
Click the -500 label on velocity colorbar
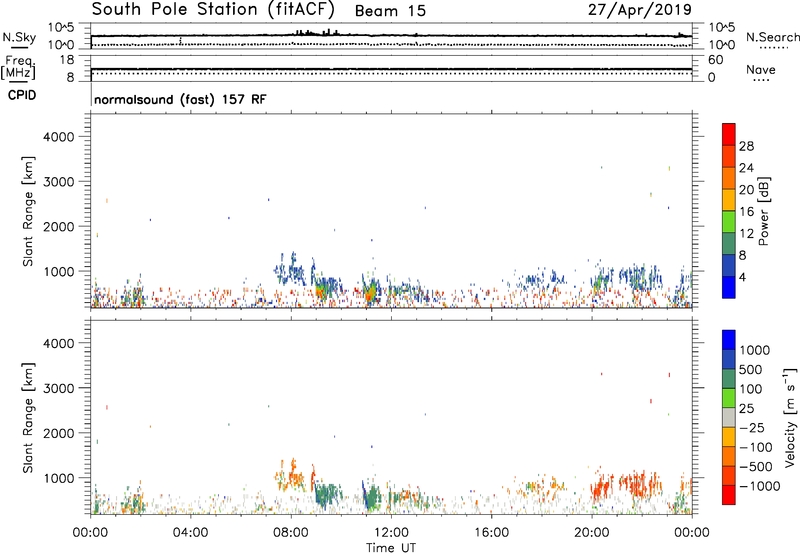coord(756,467)
